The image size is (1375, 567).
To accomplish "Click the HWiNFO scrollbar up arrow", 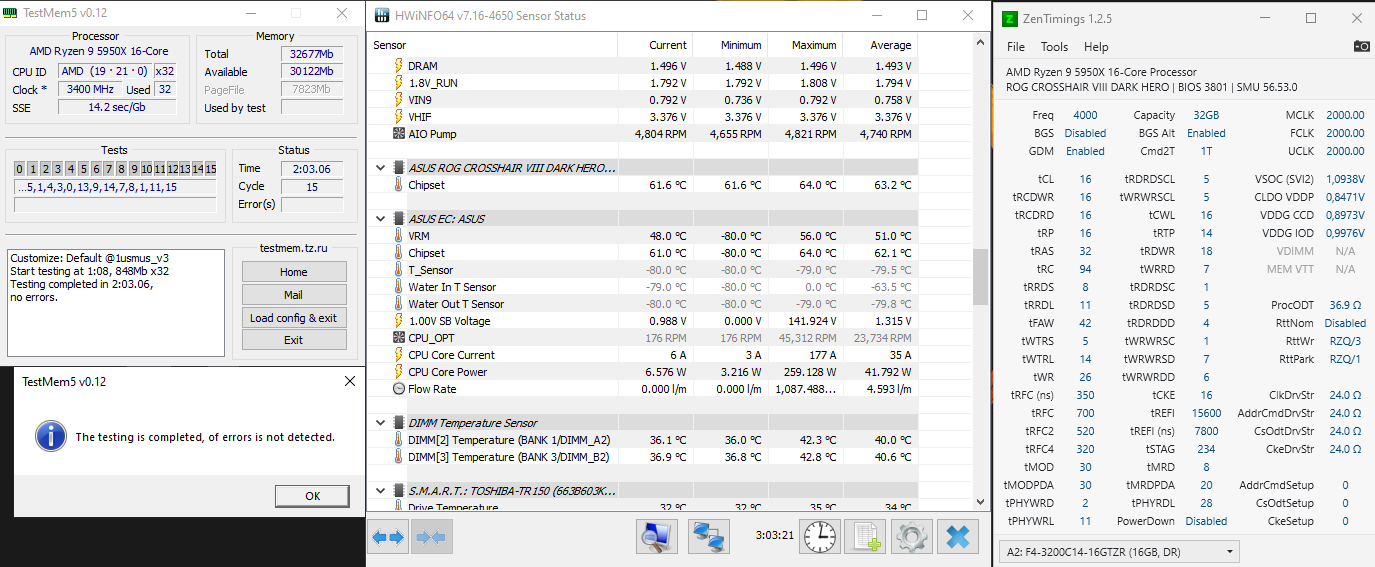I will pos(980,45).
